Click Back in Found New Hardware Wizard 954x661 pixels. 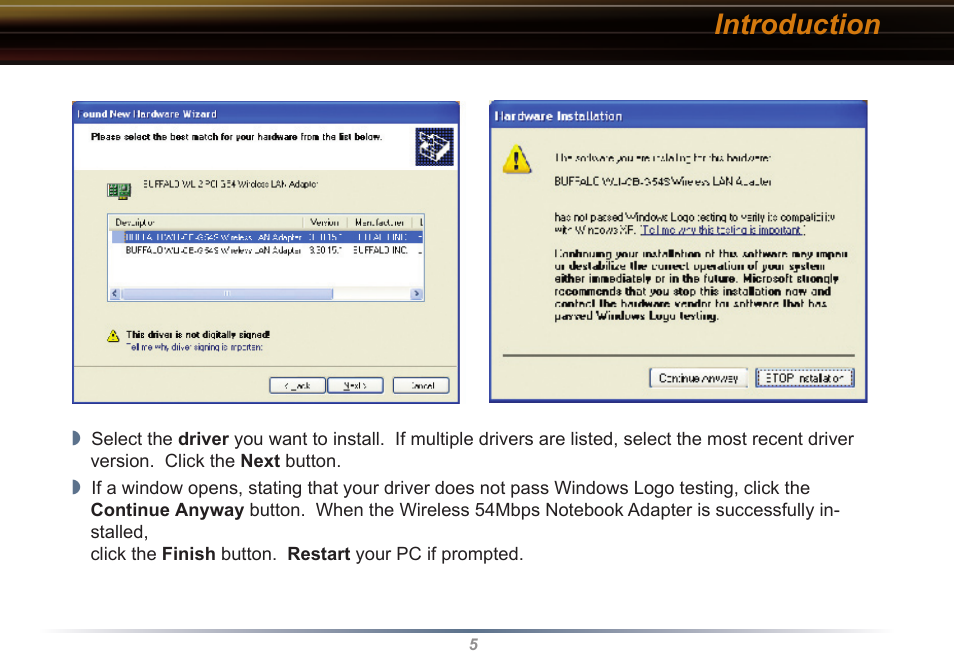pyautogui.click(x=298, y=386)
